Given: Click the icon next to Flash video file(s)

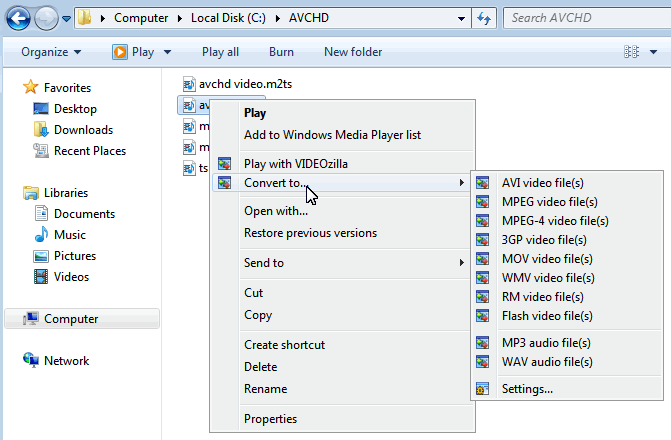Looking at the screenshot, I should 482,316.
